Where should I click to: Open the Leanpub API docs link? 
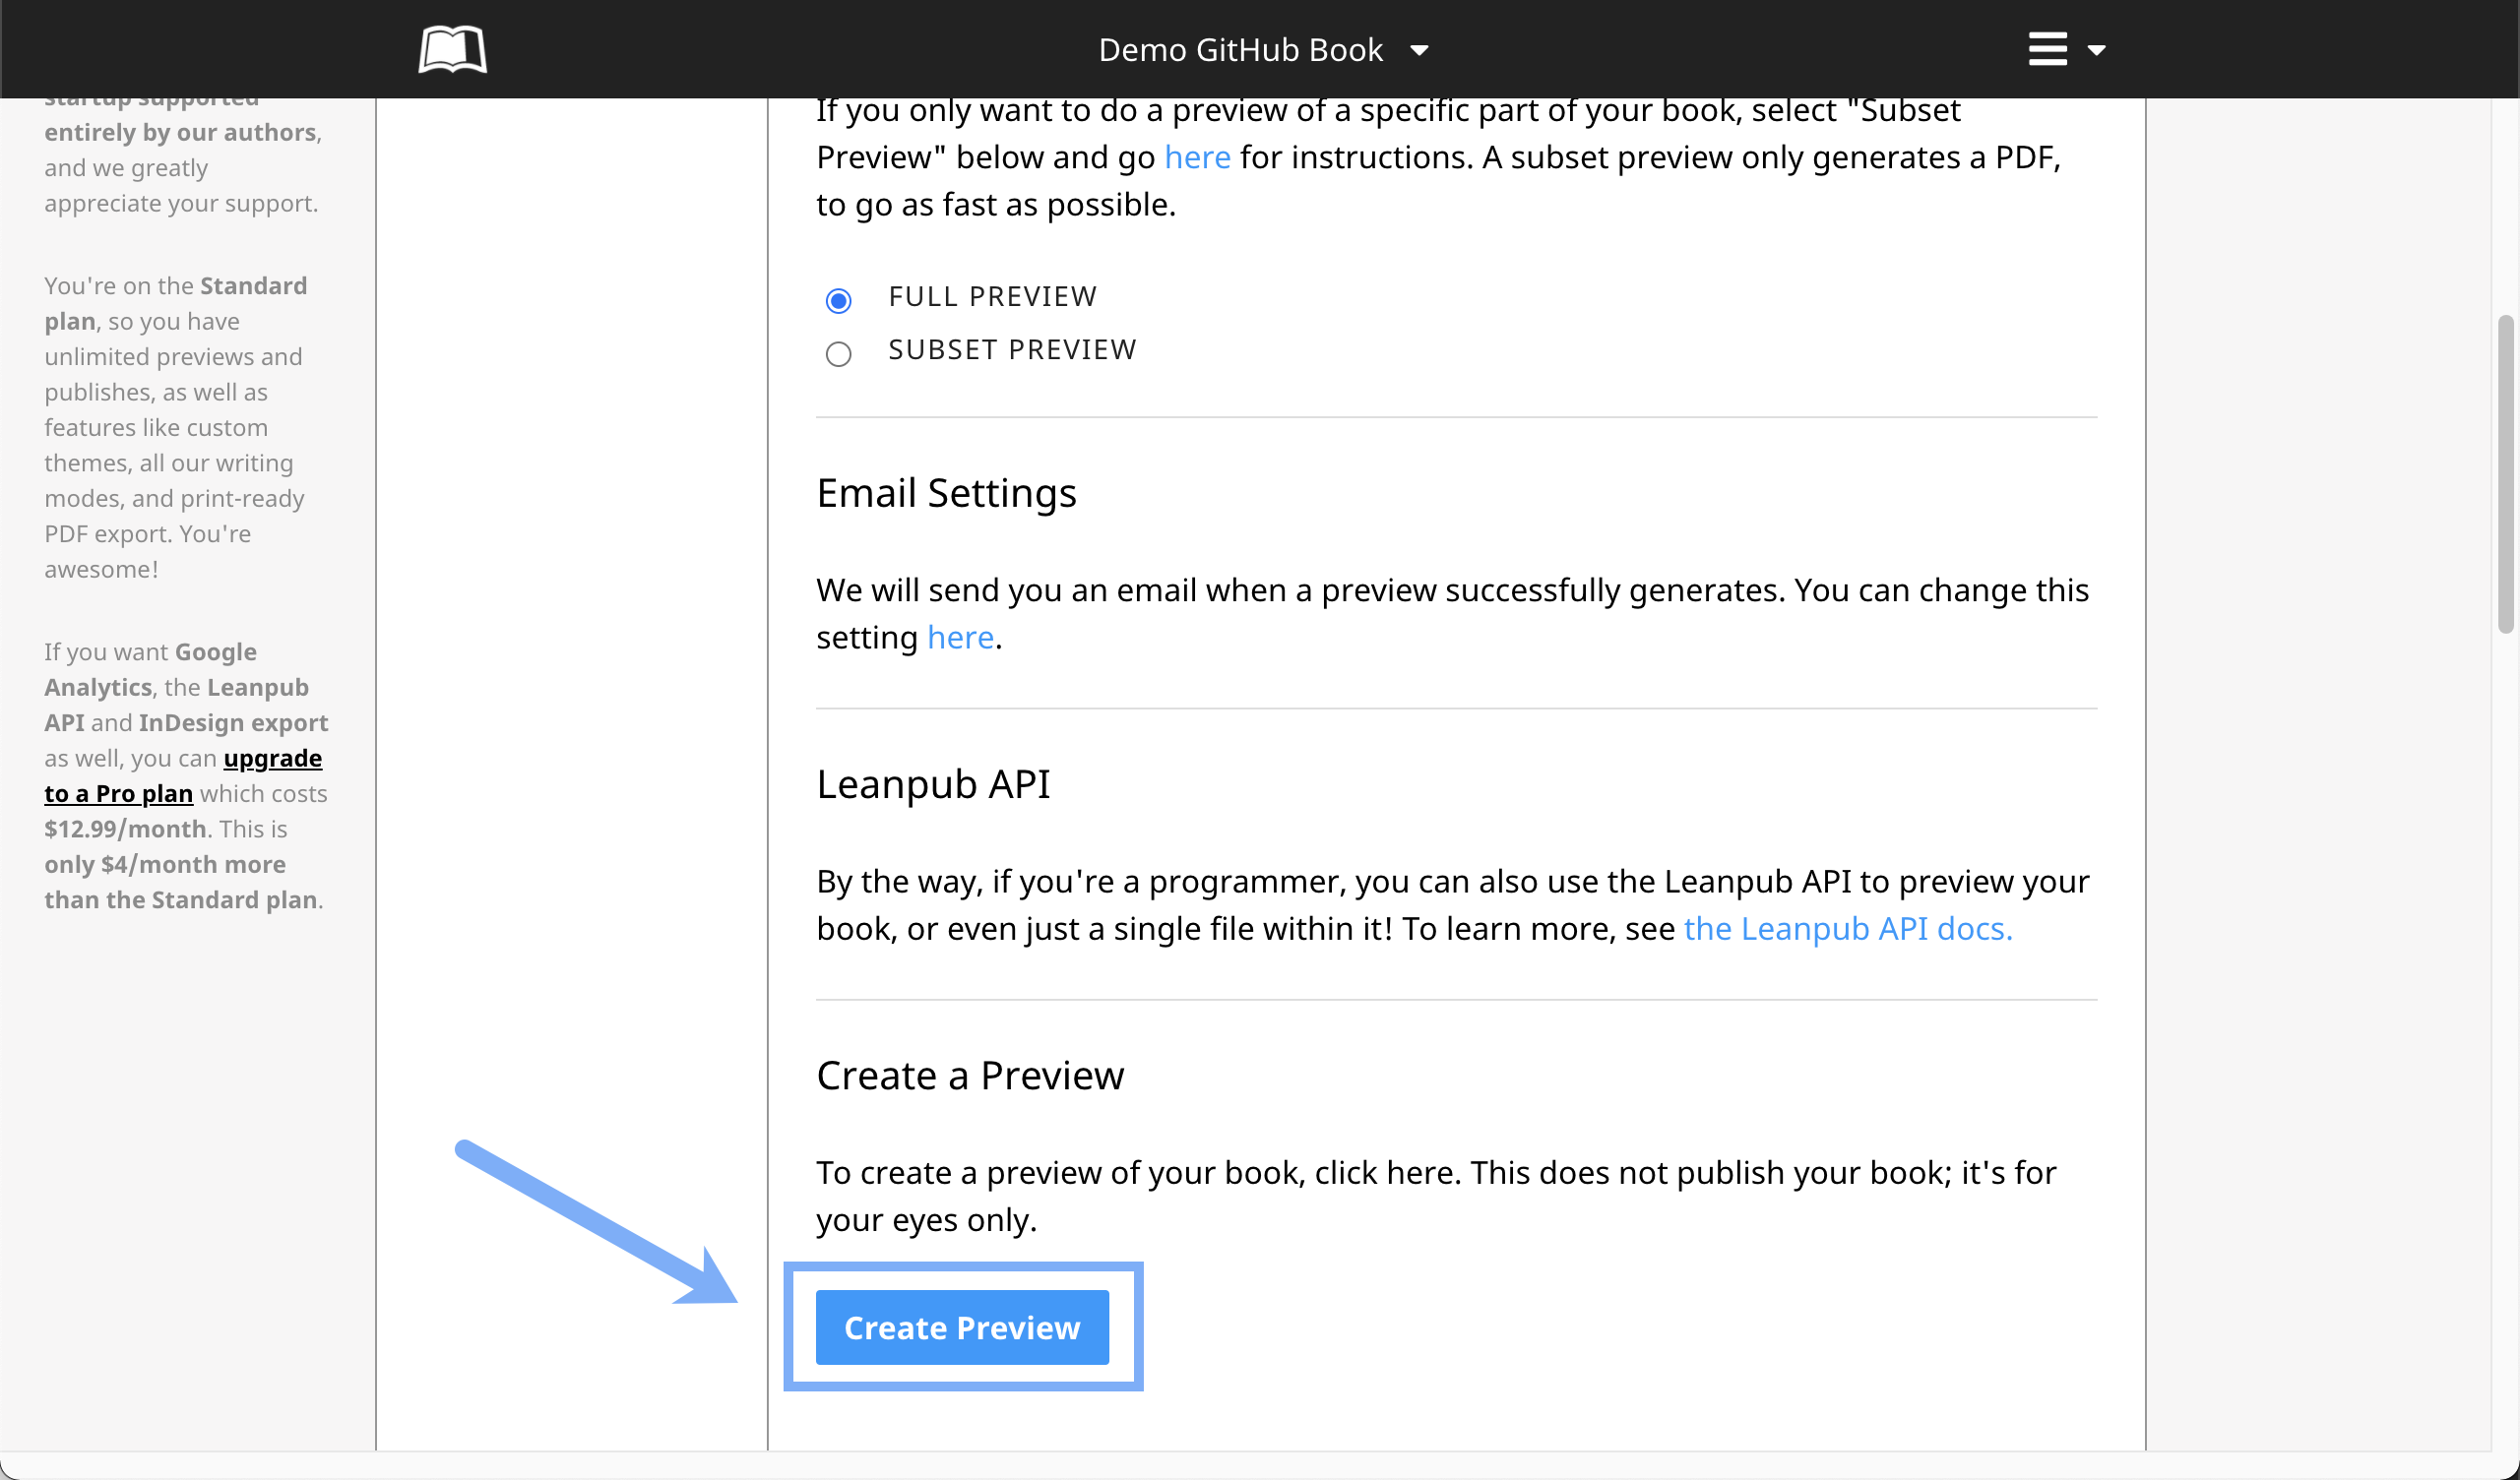tap(1848, 928)
